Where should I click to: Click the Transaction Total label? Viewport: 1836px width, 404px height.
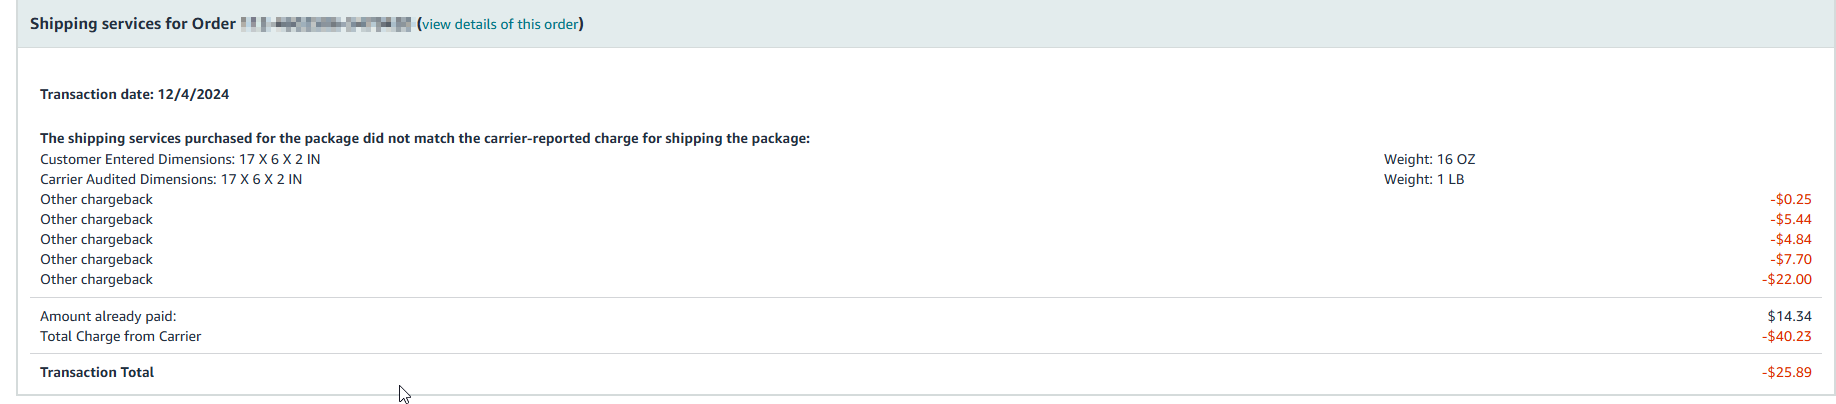click(x=97, y=372)
